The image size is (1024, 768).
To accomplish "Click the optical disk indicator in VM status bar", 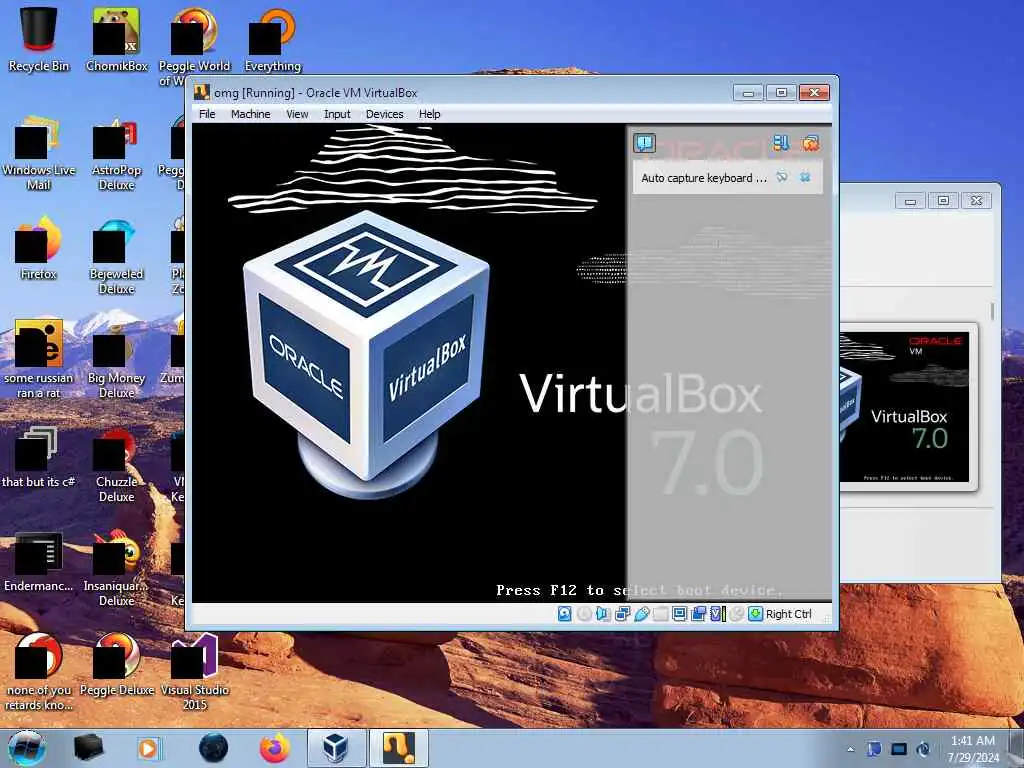I will pos(584,614).
